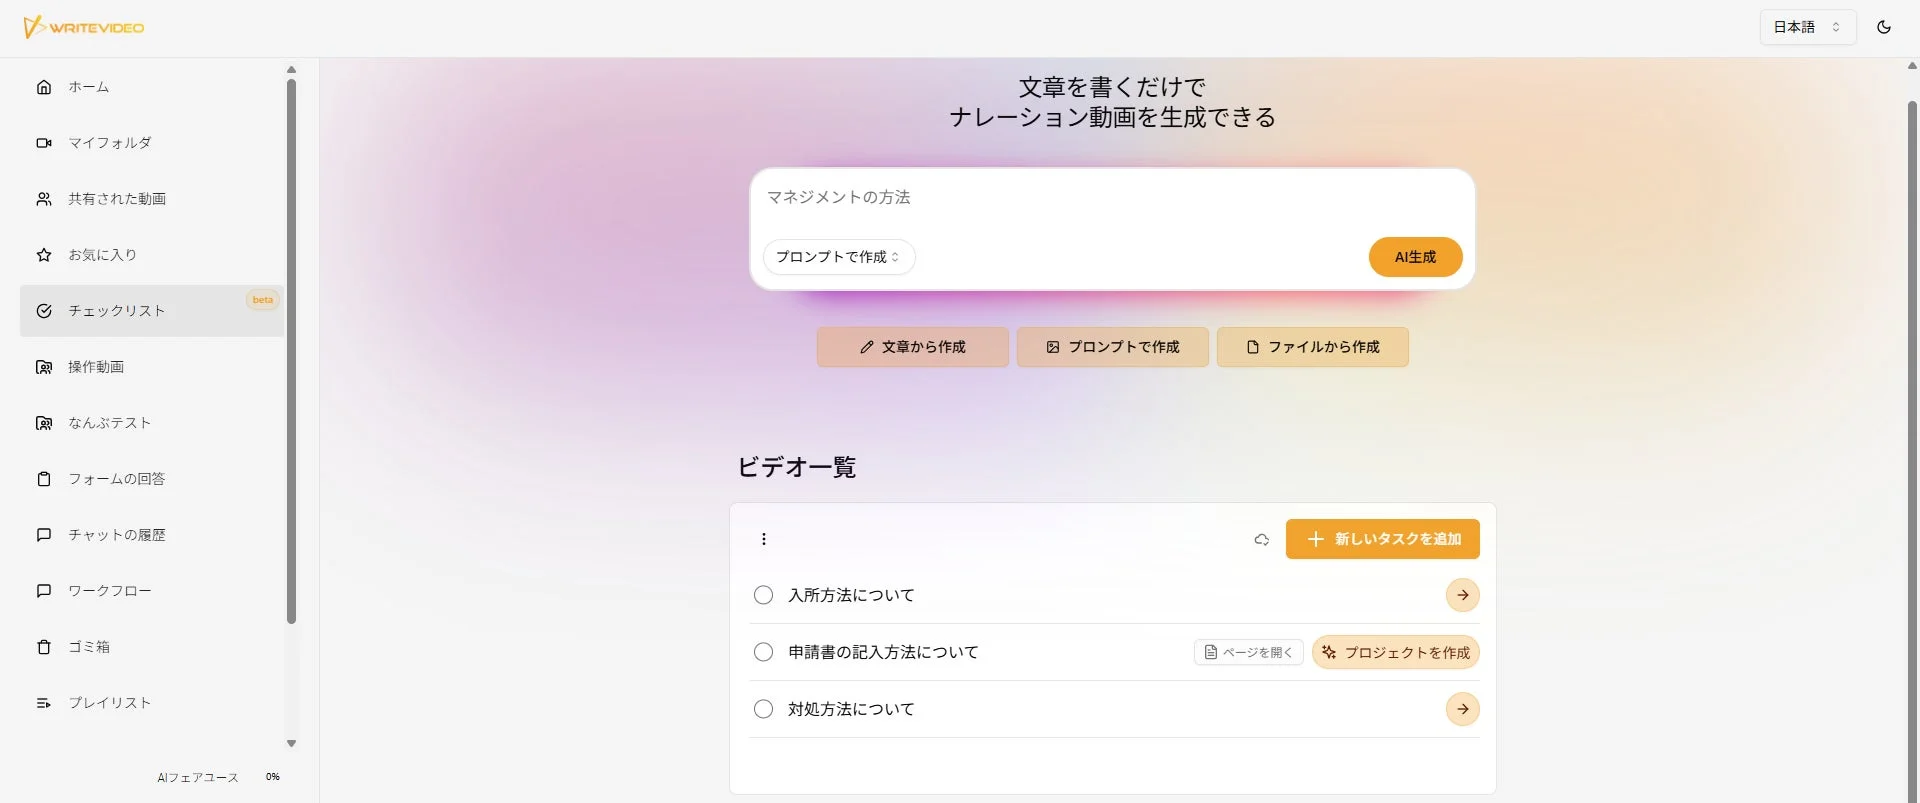Mark 申請書の記入方法について as done
Viewport: 1920px width, 803px height.
point(763,651)
